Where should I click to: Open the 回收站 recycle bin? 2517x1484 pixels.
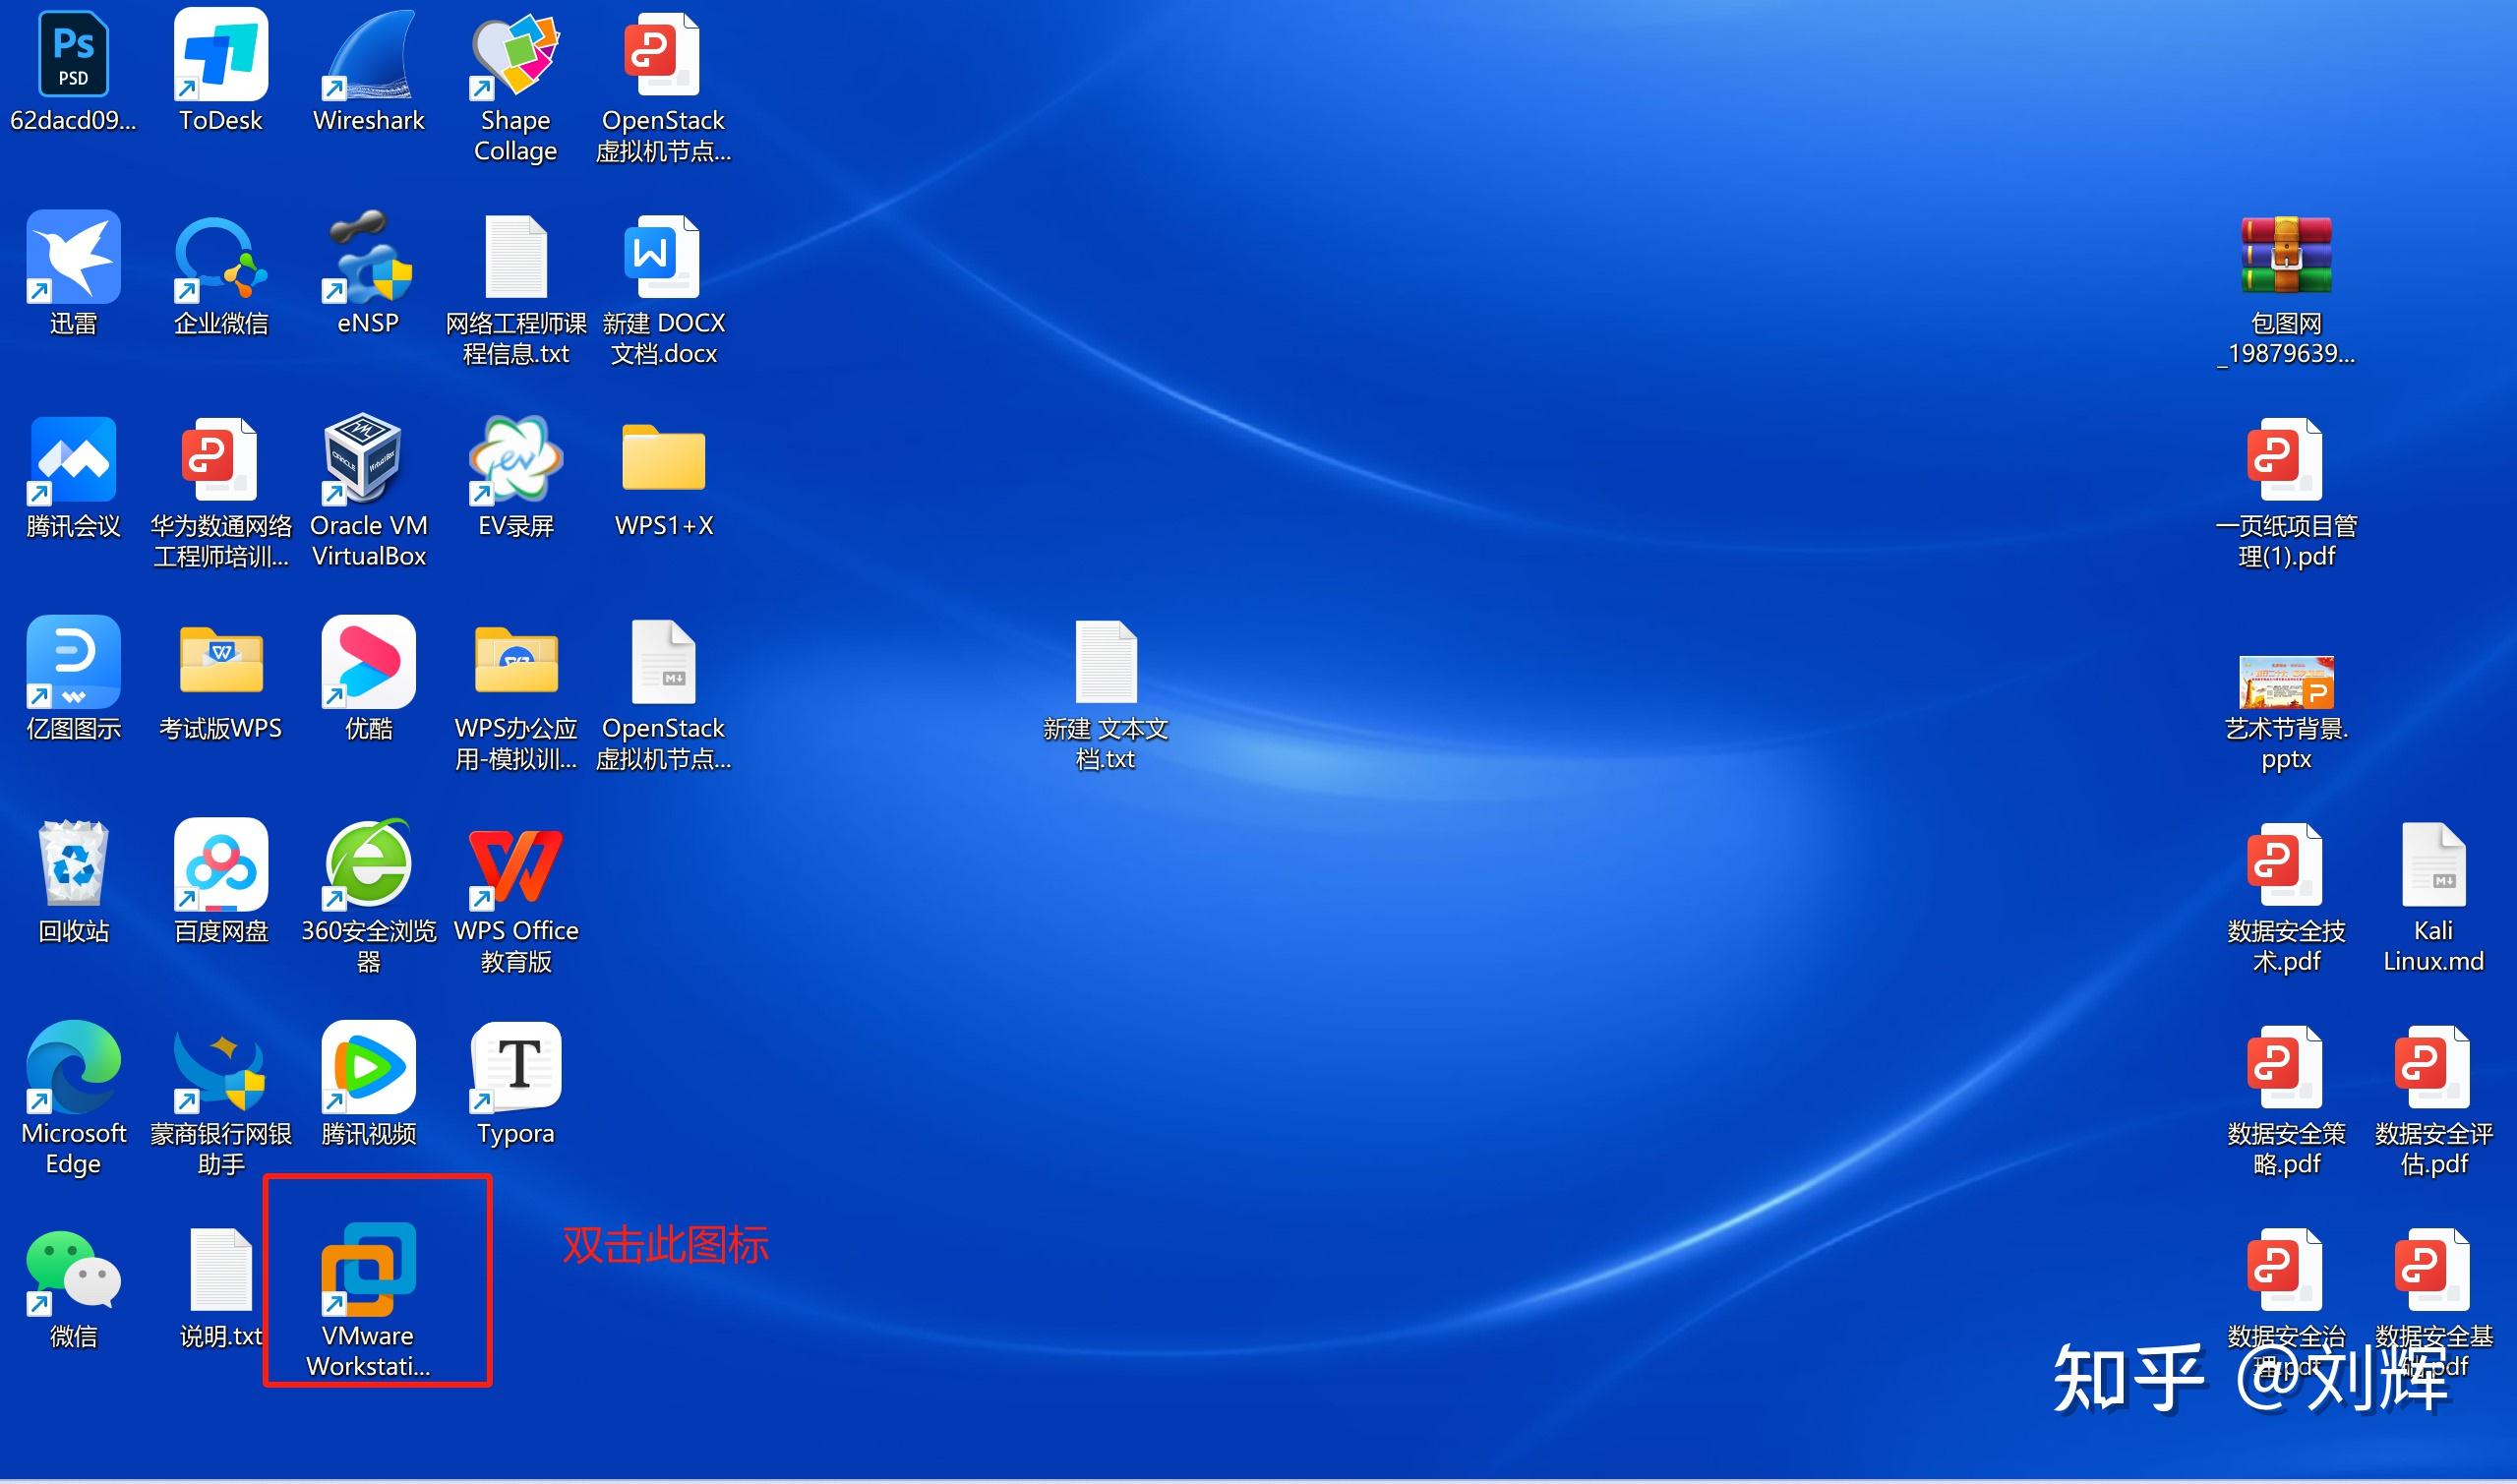[73, 864]
